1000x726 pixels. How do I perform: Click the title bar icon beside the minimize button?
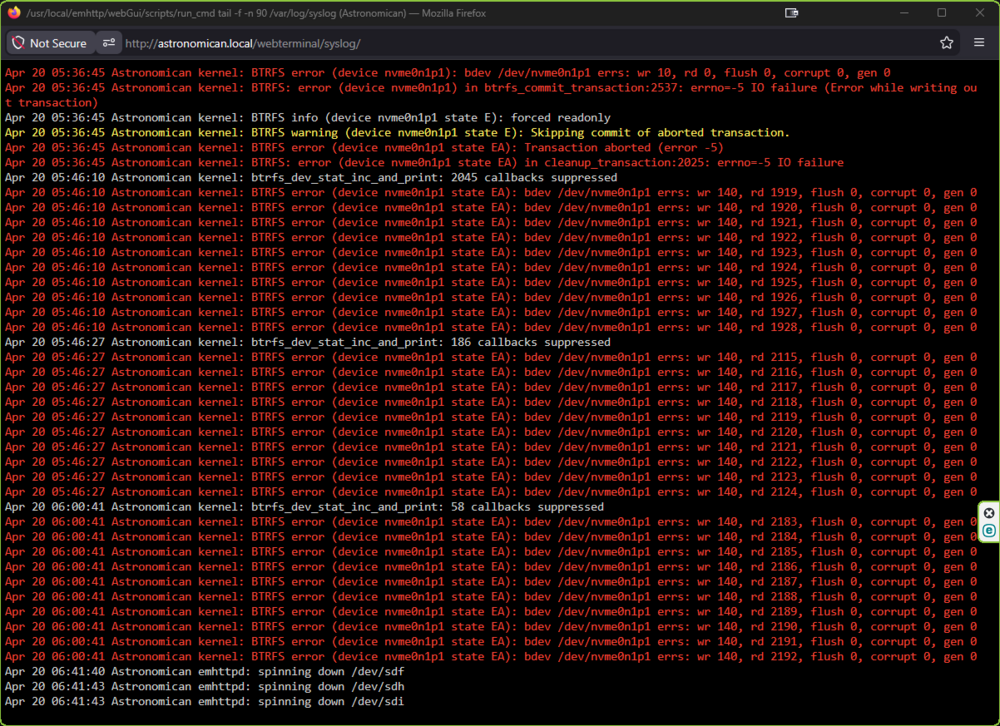[791, 13]
